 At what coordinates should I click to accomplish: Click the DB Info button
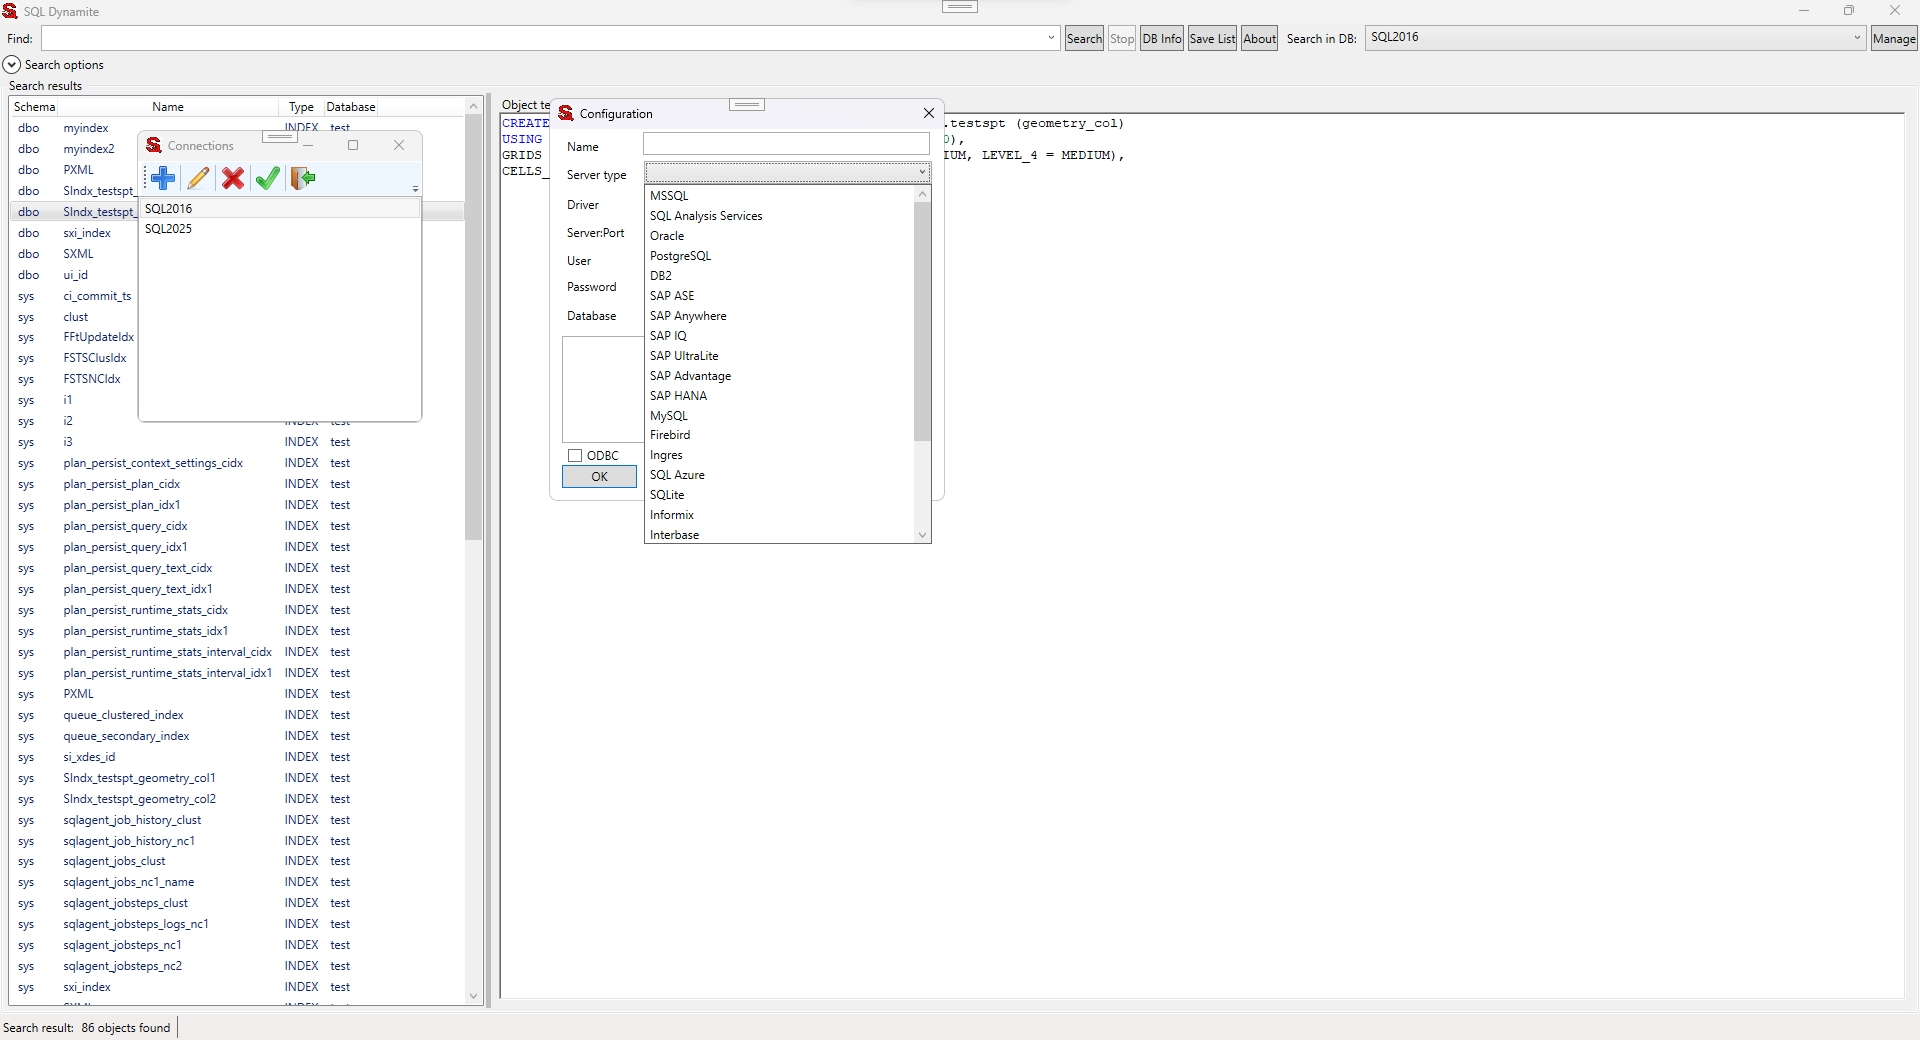pyautogui.click(x=1161, y=39)
